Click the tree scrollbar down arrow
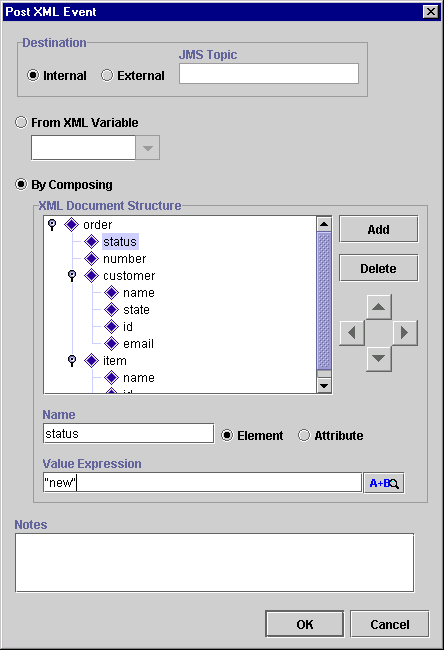Viewport: 444px width, 650px height. [324, 386]
